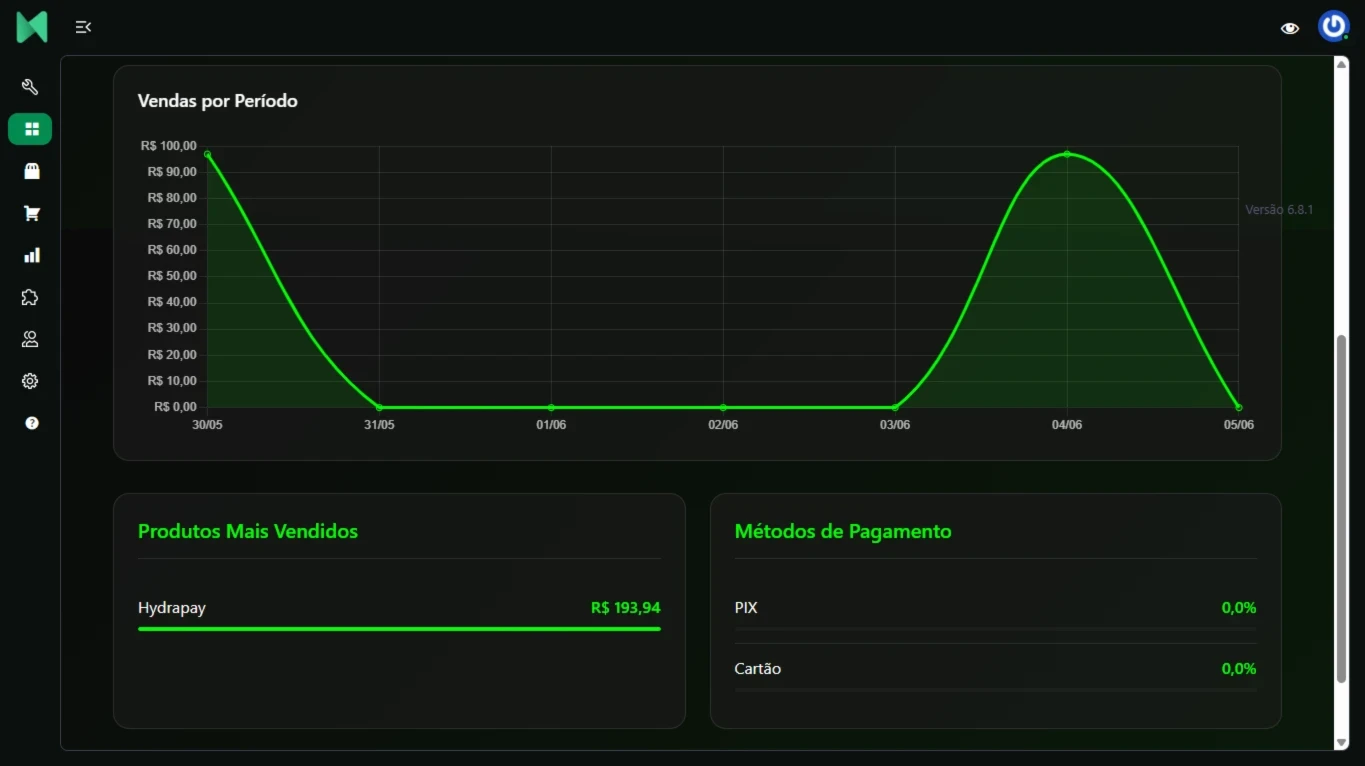Select the PIX payment method row
The image size is (1365, 766).
click(746, 607)
